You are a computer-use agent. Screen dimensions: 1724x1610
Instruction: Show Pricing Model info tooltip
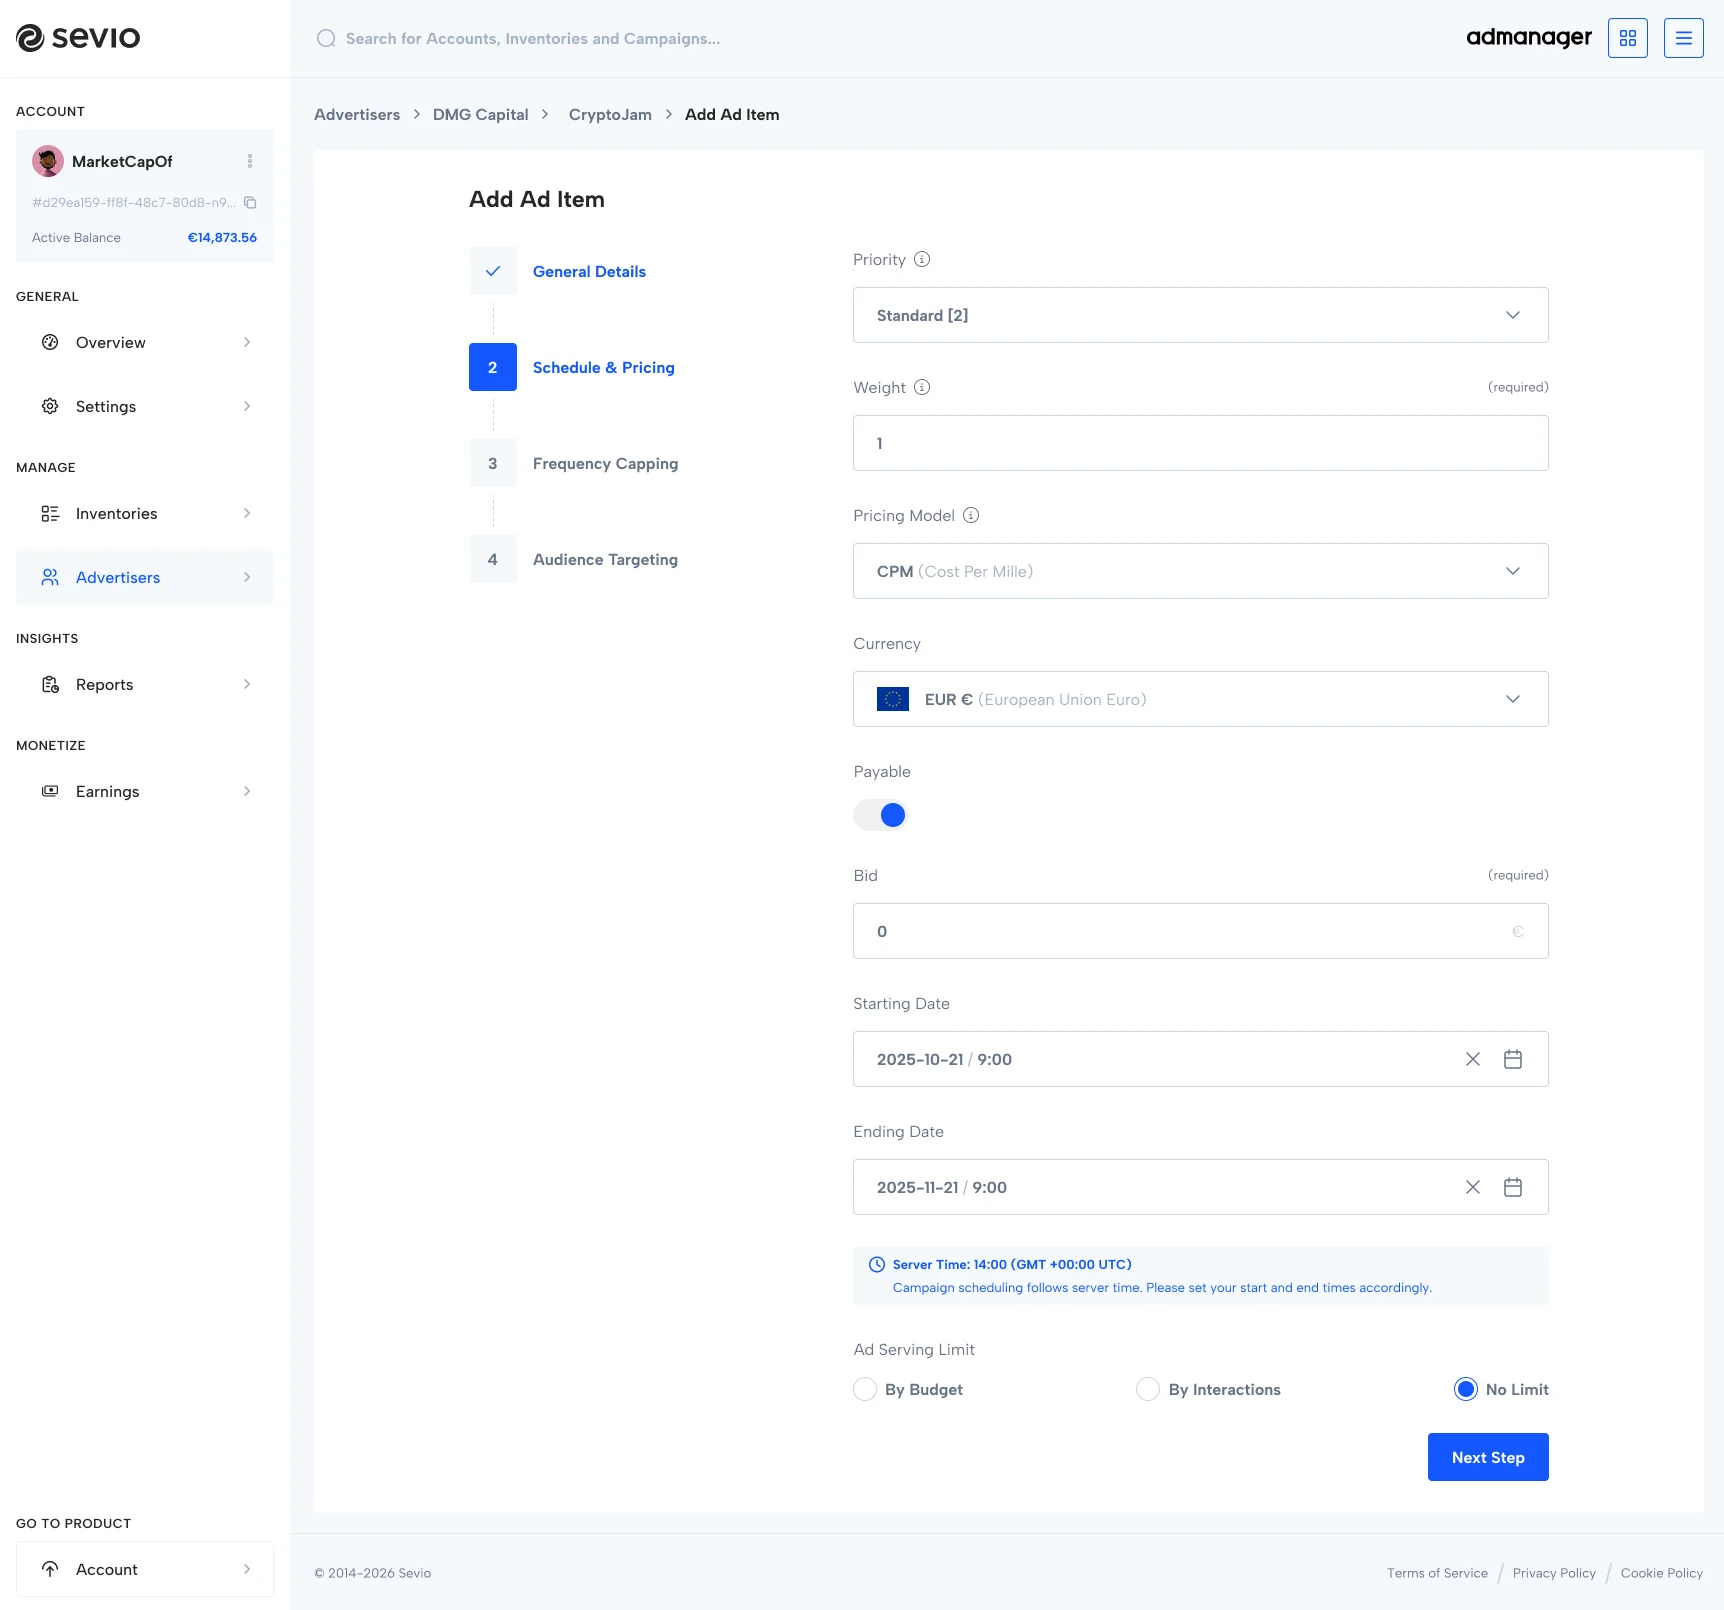click(971, 515)
